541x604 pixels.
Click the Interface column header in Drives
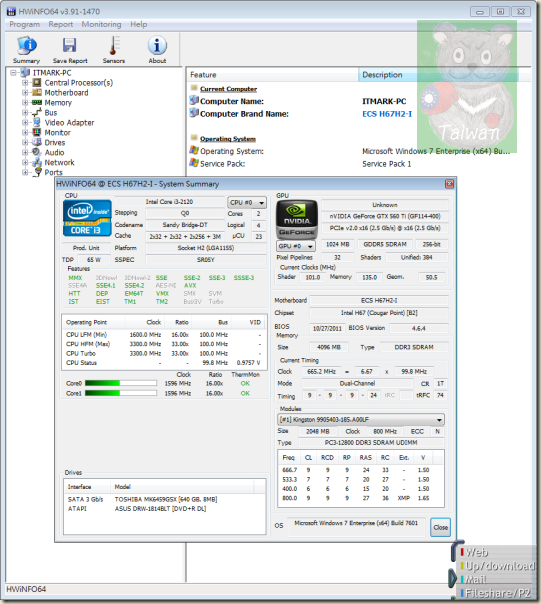coord(87,487)
